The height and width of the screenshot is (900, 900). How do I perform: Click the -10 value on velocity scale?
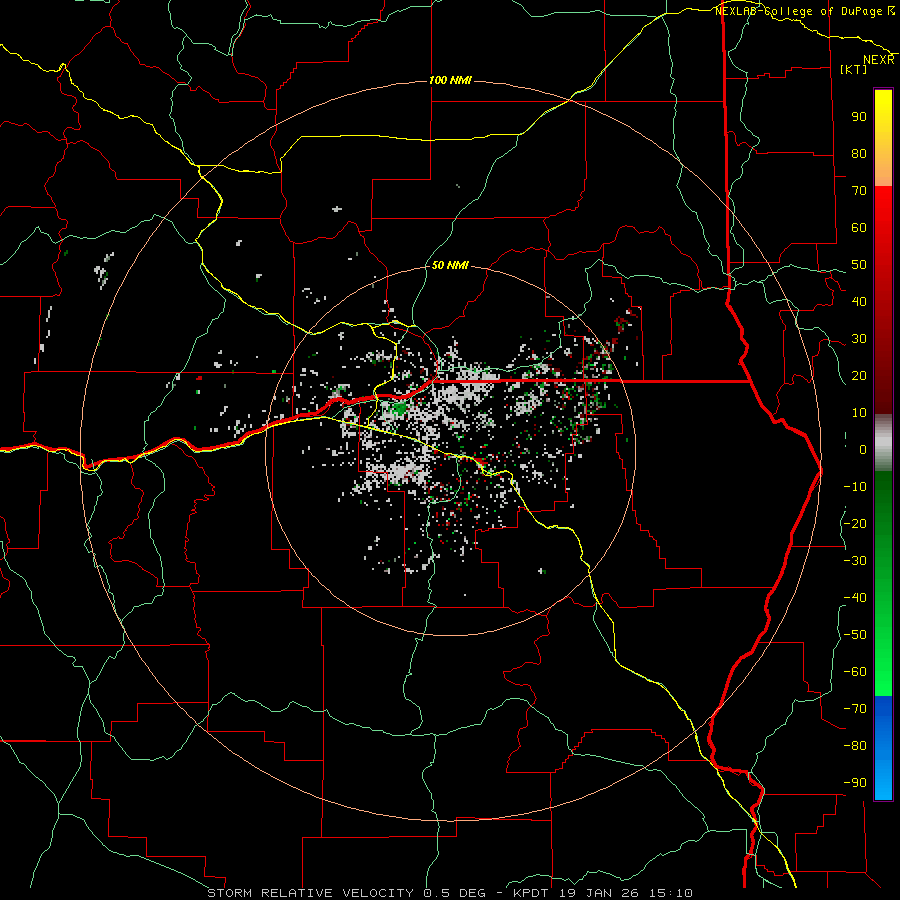coord(855,487)
